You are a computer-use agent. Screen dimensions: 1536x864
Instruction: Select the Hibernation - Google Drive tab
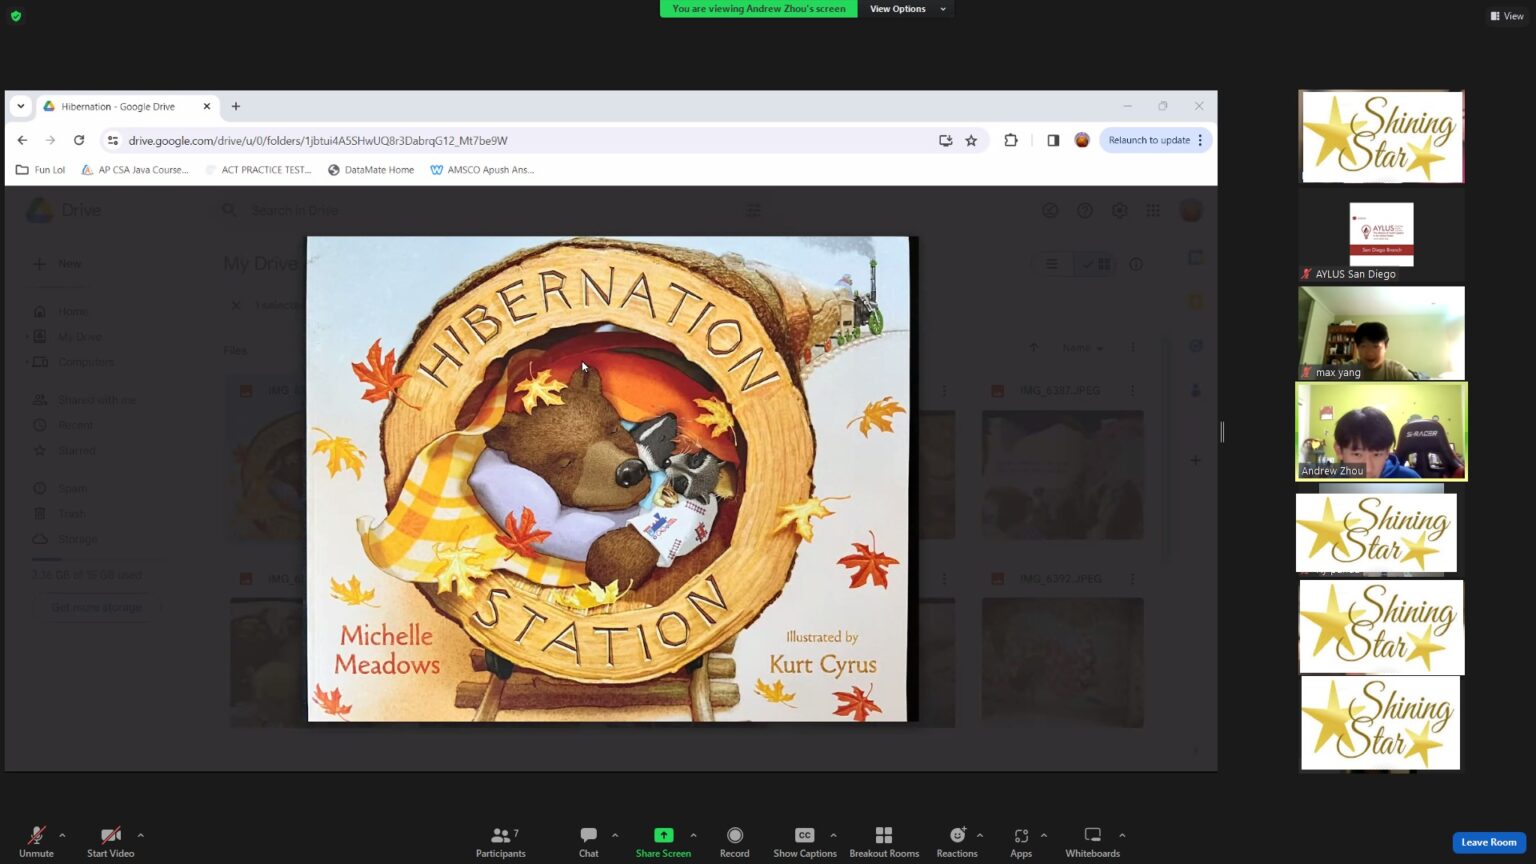pos(127,106)
